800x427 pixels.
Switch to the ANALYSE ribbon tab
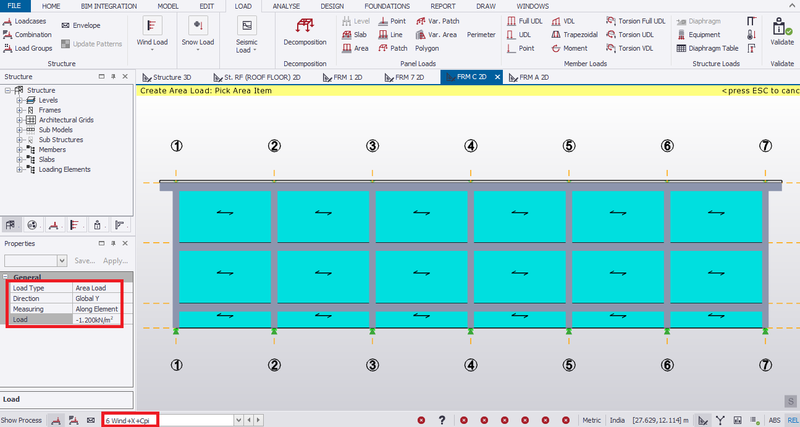tap(286, 6)
